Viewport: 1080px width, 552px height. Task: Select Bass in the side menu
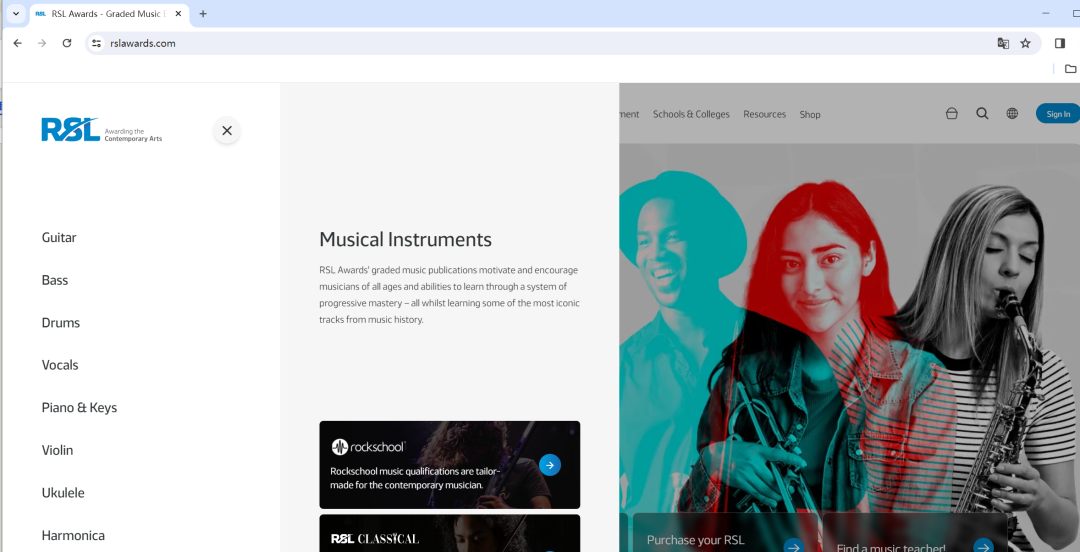point(55,280)
